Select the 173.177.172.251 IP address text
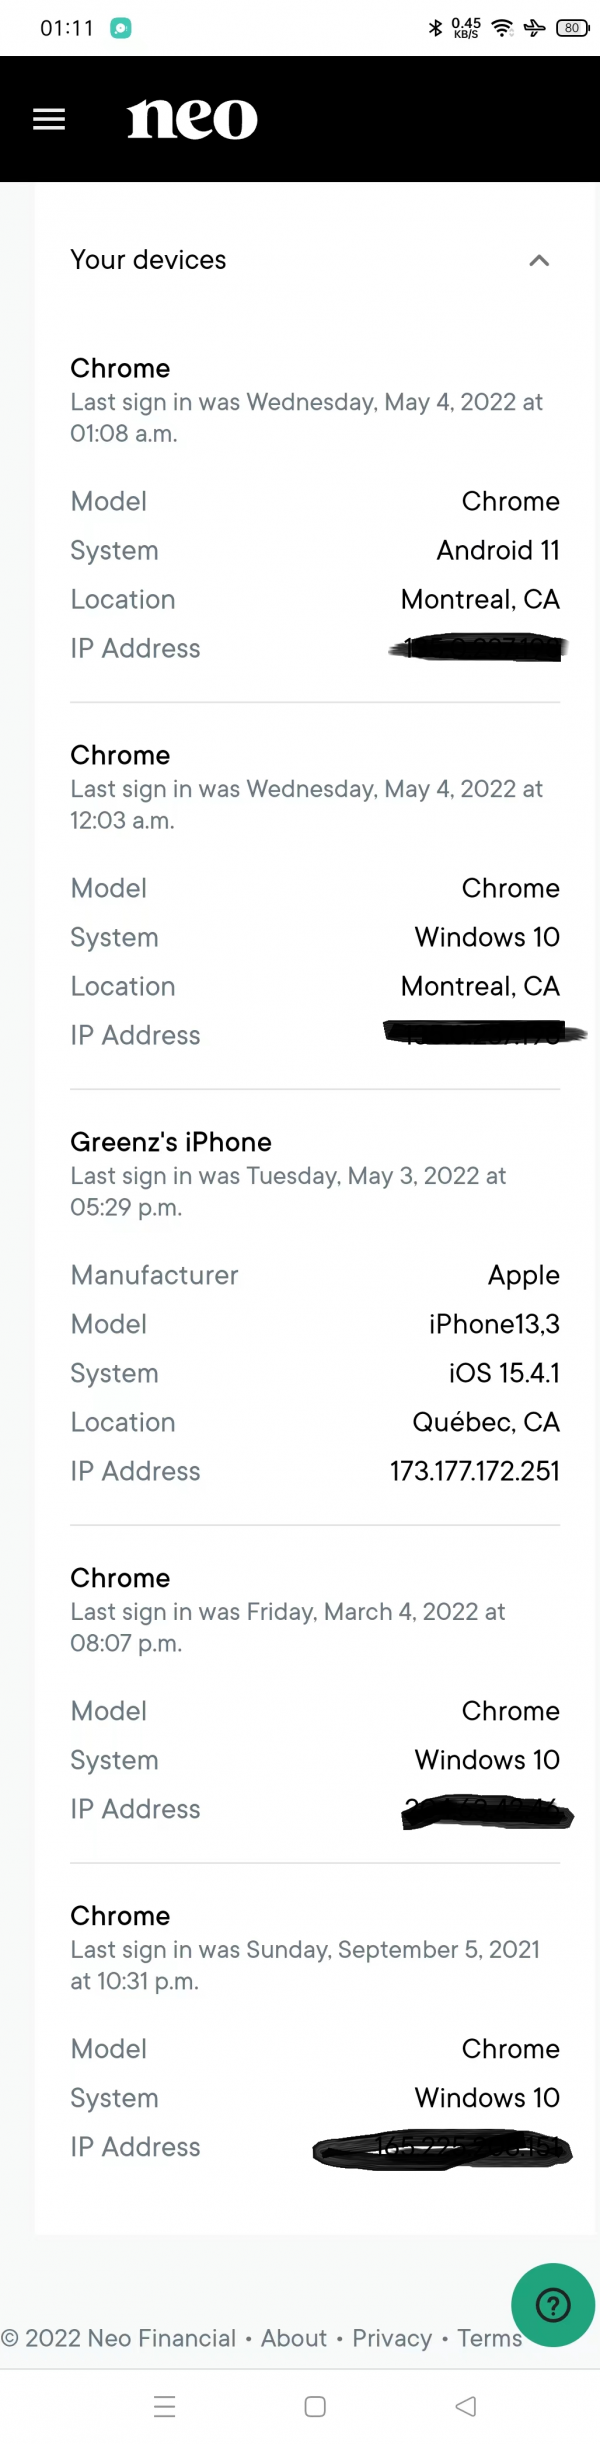600x2444 pixels. coord(474,1471)
